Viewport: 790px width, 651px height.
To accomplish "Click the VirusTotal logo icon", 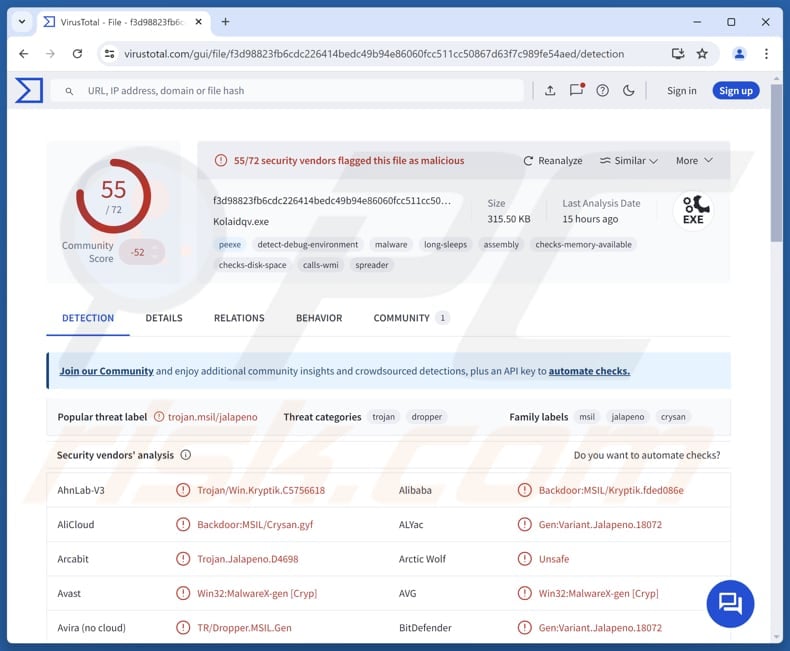I will 29,90.
